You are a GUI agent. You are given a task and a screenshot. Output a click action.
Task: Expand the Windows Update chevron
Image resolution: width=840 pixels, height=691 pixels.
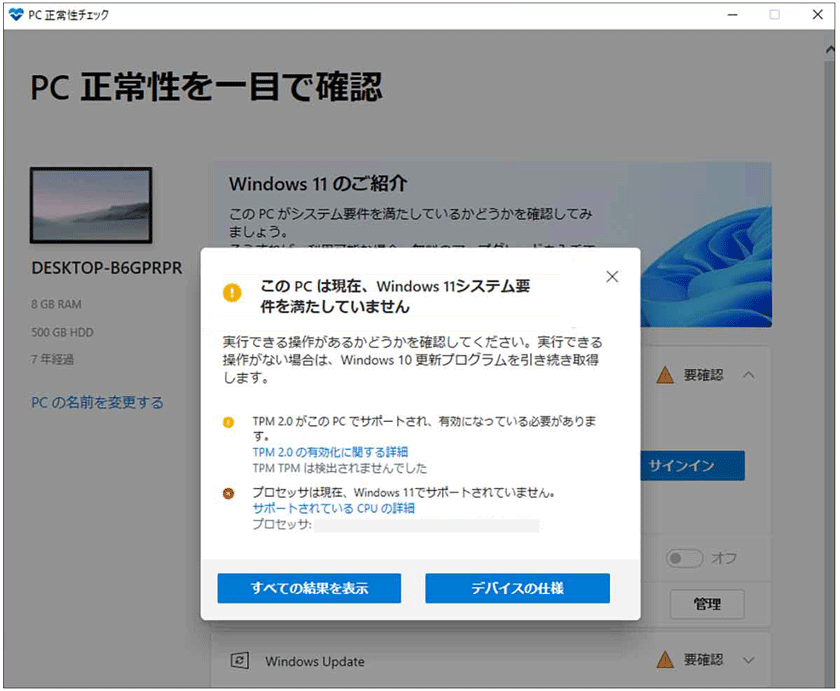point(749,660)
